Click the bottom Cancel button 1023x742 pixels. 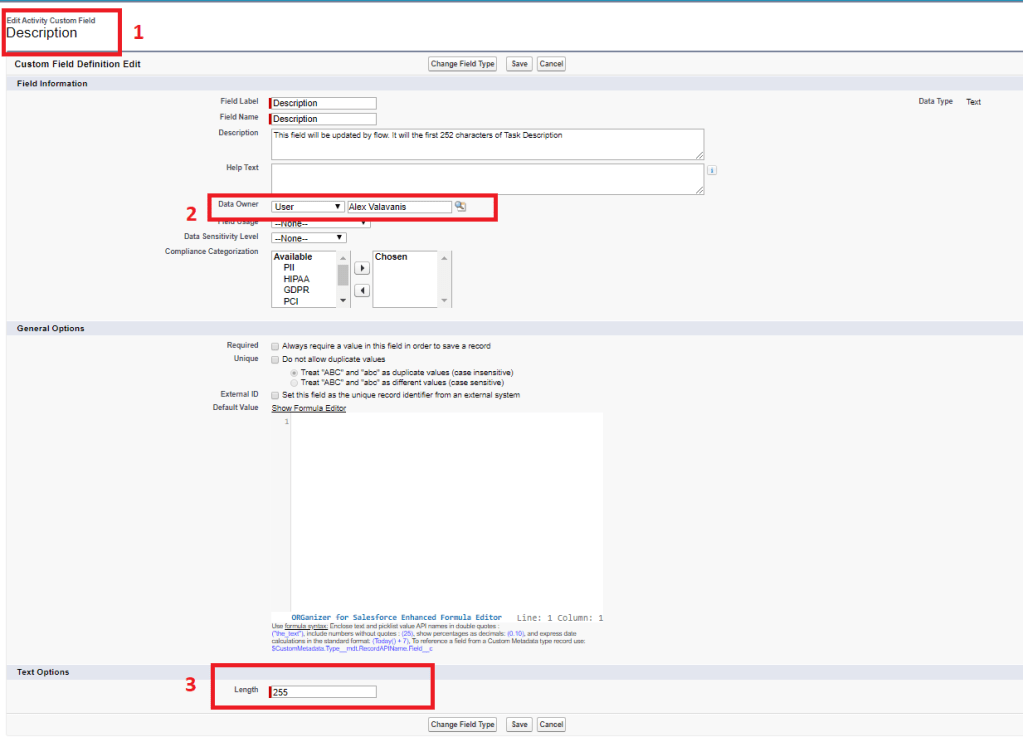551,725
